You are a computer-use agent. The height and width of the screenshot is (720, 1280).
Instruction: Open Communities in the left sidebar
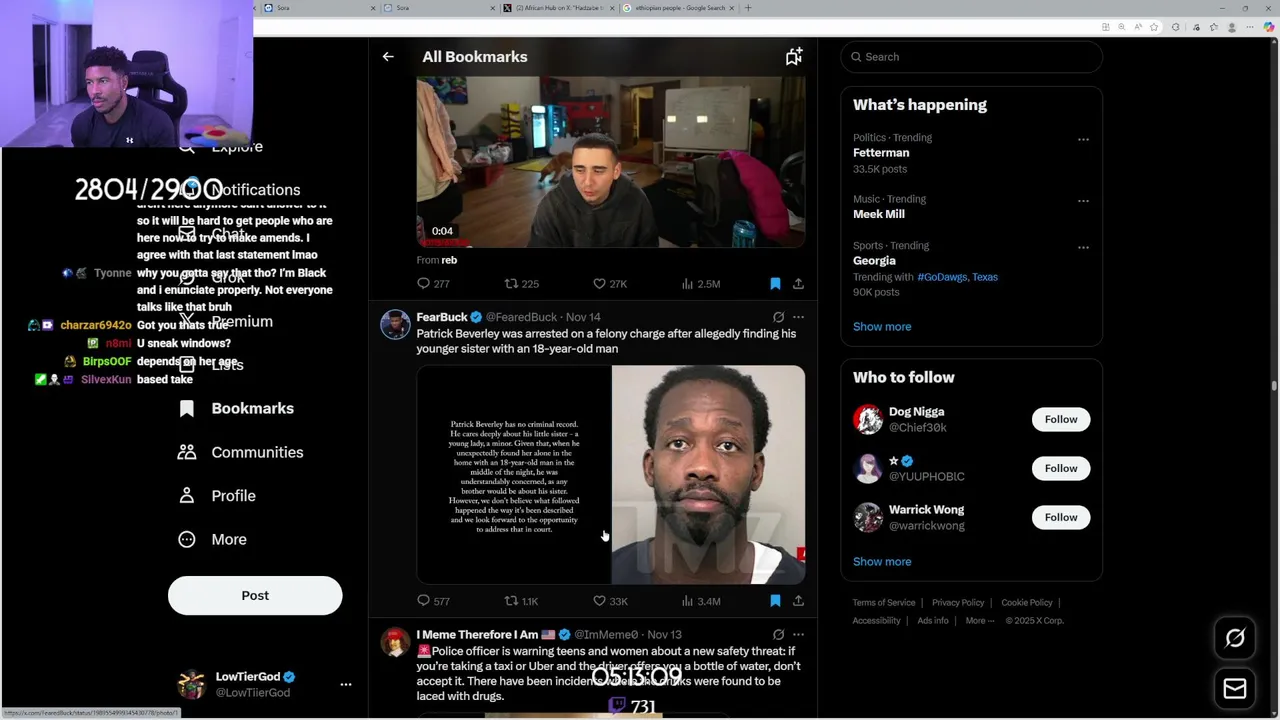pos(240,452)
